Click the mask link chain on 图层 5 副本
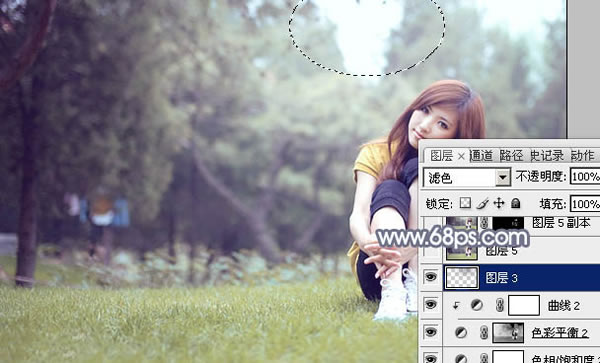 (484, 223)
